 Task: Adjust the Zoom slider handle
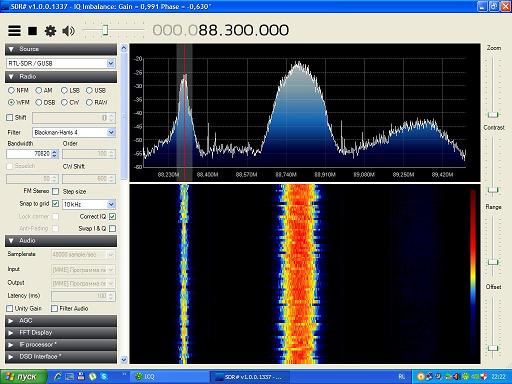tap(493, 115)
